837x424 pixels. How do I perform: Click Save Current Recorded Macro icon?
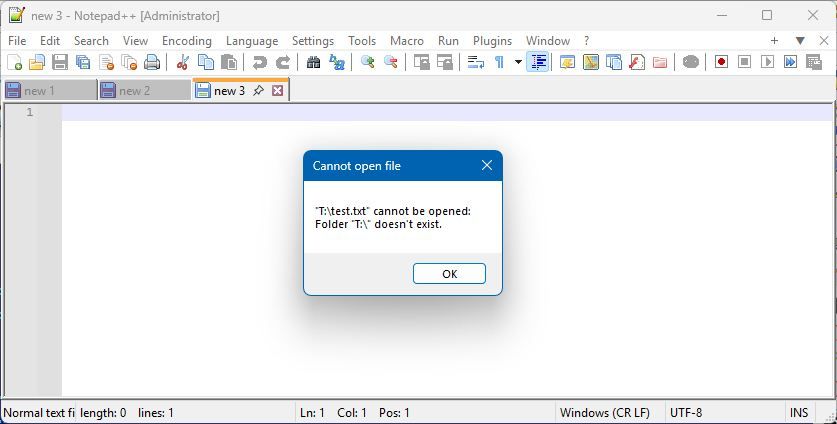pos(814,62)
